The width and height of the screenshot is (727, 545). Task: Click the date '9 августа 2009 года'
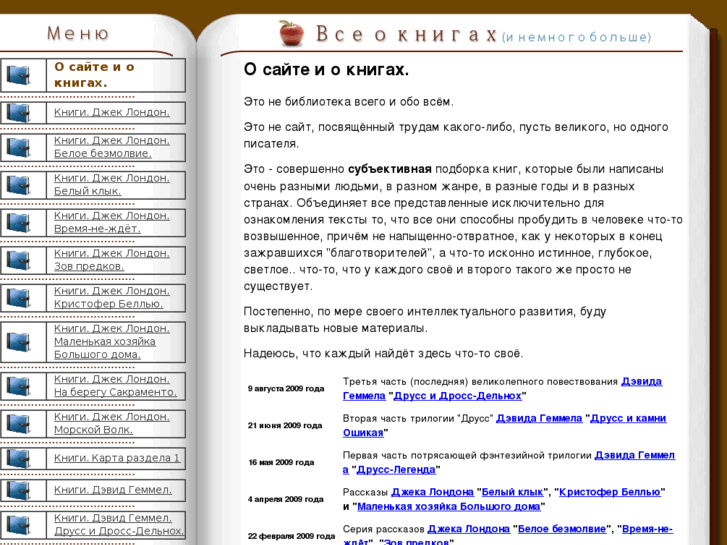coord(286,389)
